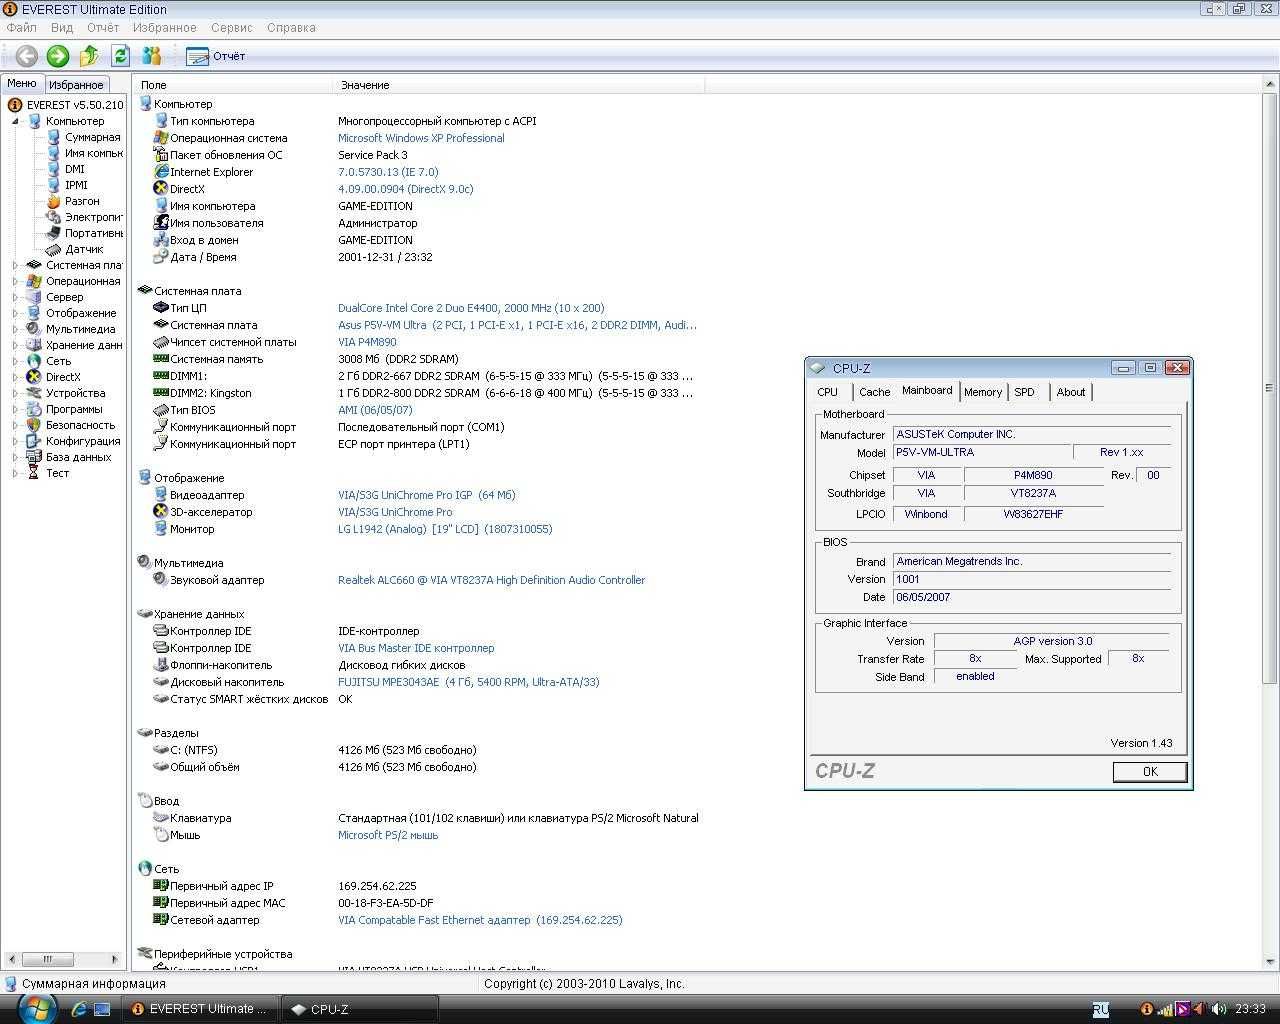Switch to the Избранное sidebar tab
This screenshot has height=1024, width=1280.
coord(76,85)
